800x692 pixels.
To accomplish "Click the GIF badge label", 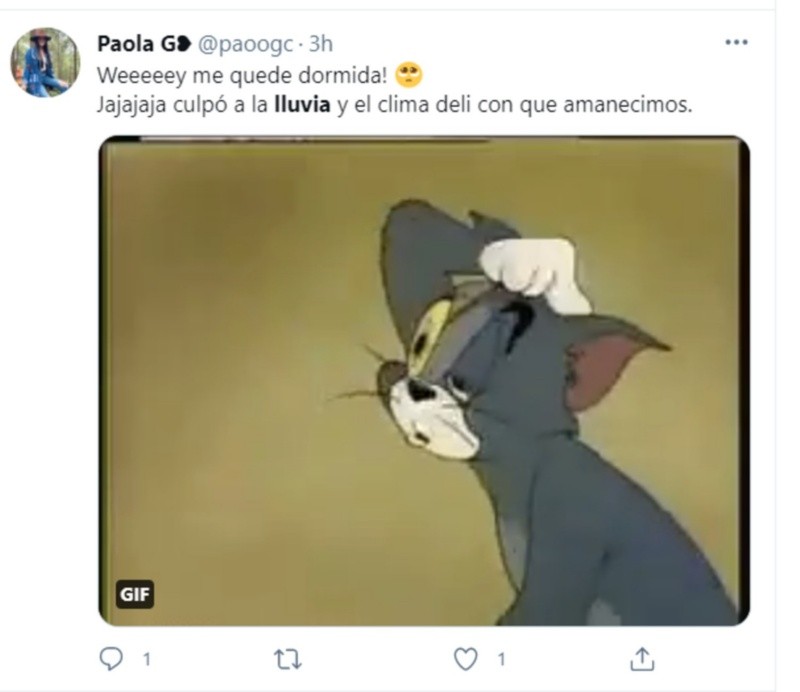I will 135,594.
